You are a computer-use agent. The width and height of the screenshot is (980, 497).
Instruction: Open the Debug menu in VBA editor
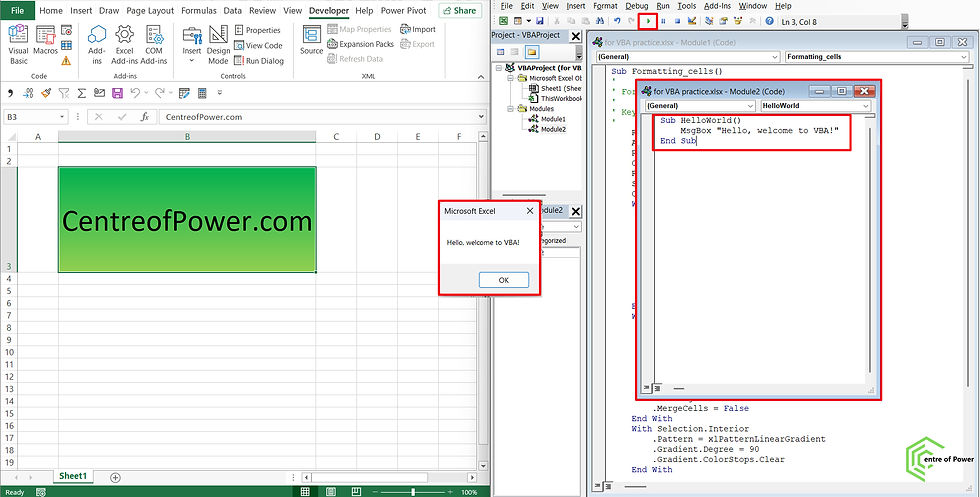coord(637,6)
